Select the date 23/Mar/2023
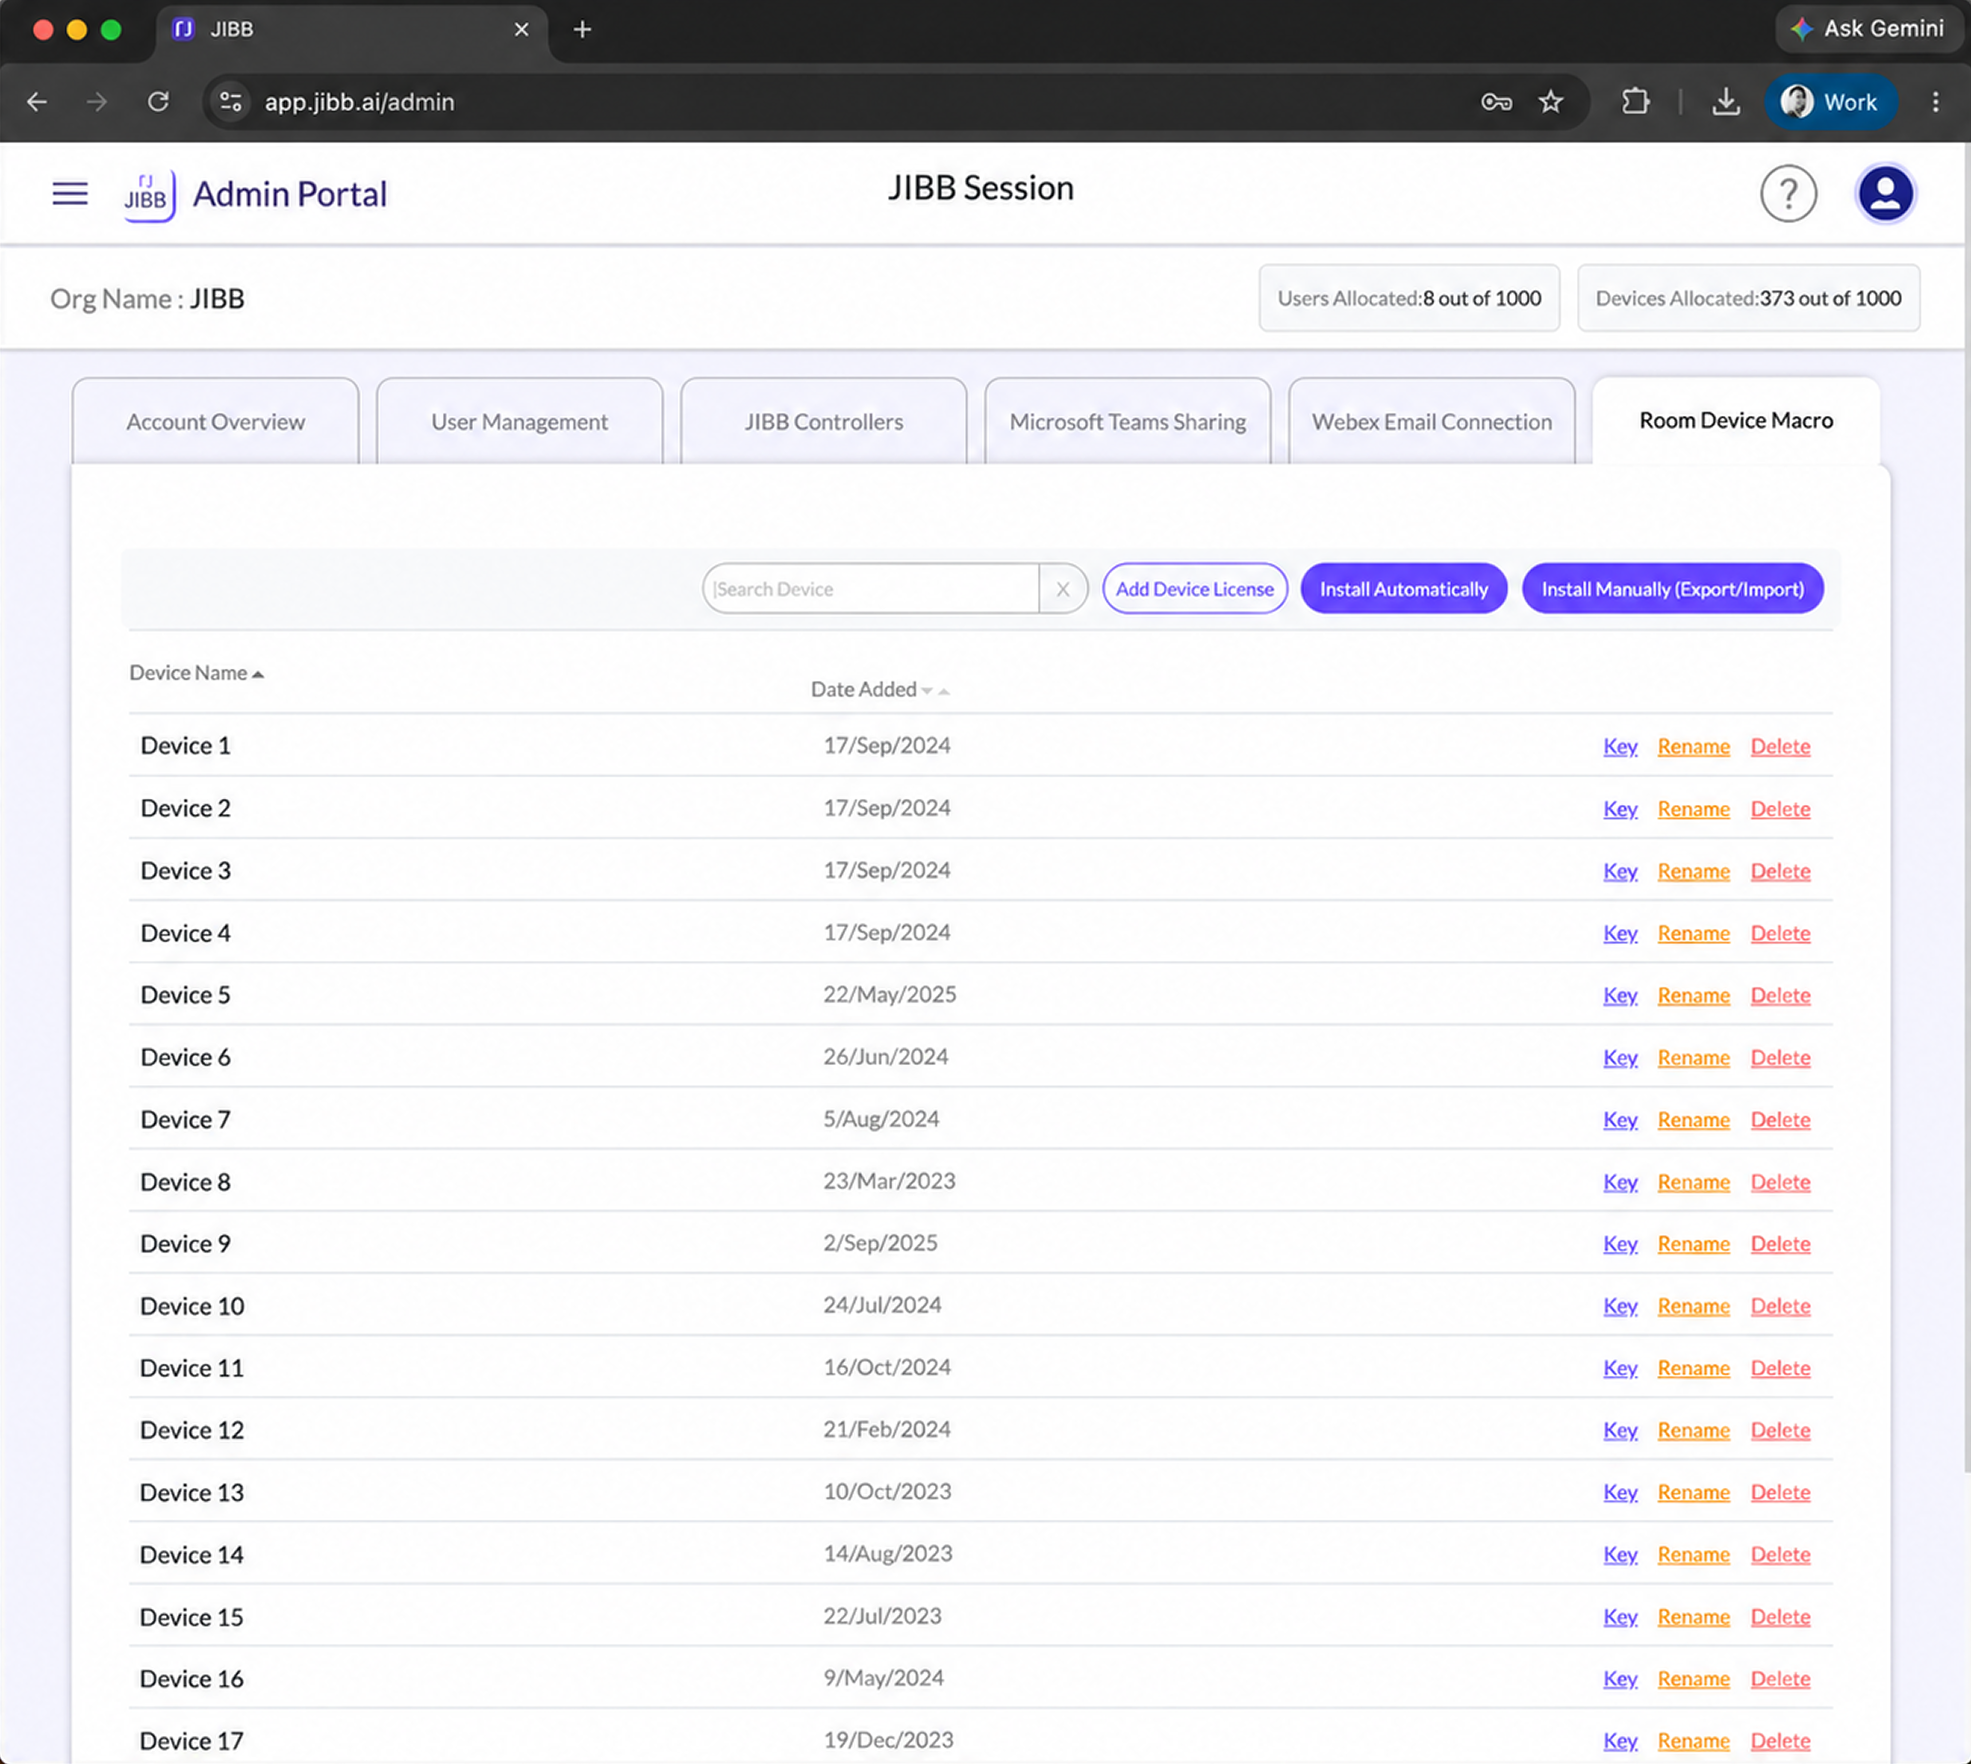The width and height of the screenshot is (1971, 1764). click(889, 1181)
